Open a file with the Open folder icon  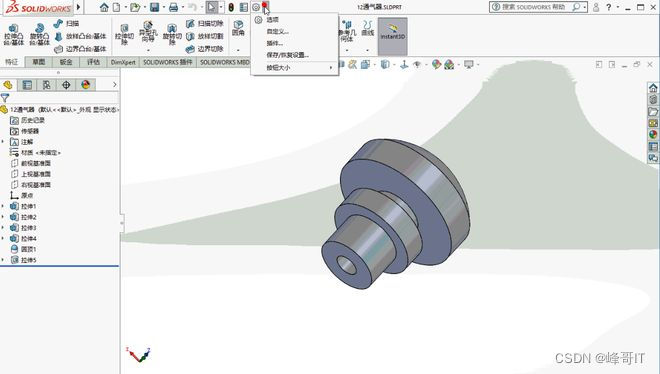pyautogui.click(x=135, y=7)
